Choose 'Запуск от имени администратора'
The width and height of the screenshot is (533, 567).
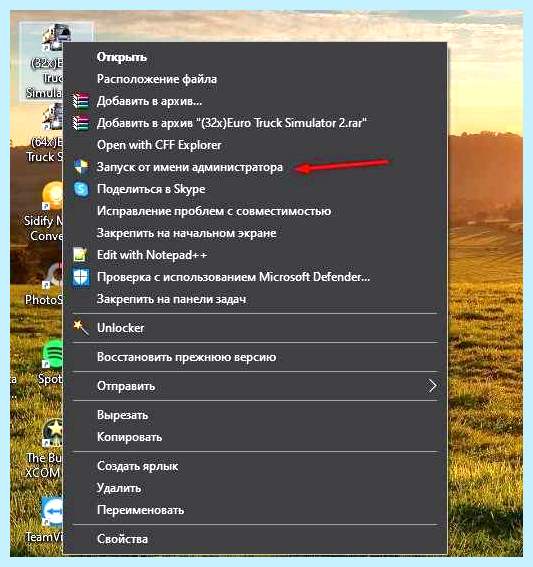pyautogui.click(x=255, y=167)
